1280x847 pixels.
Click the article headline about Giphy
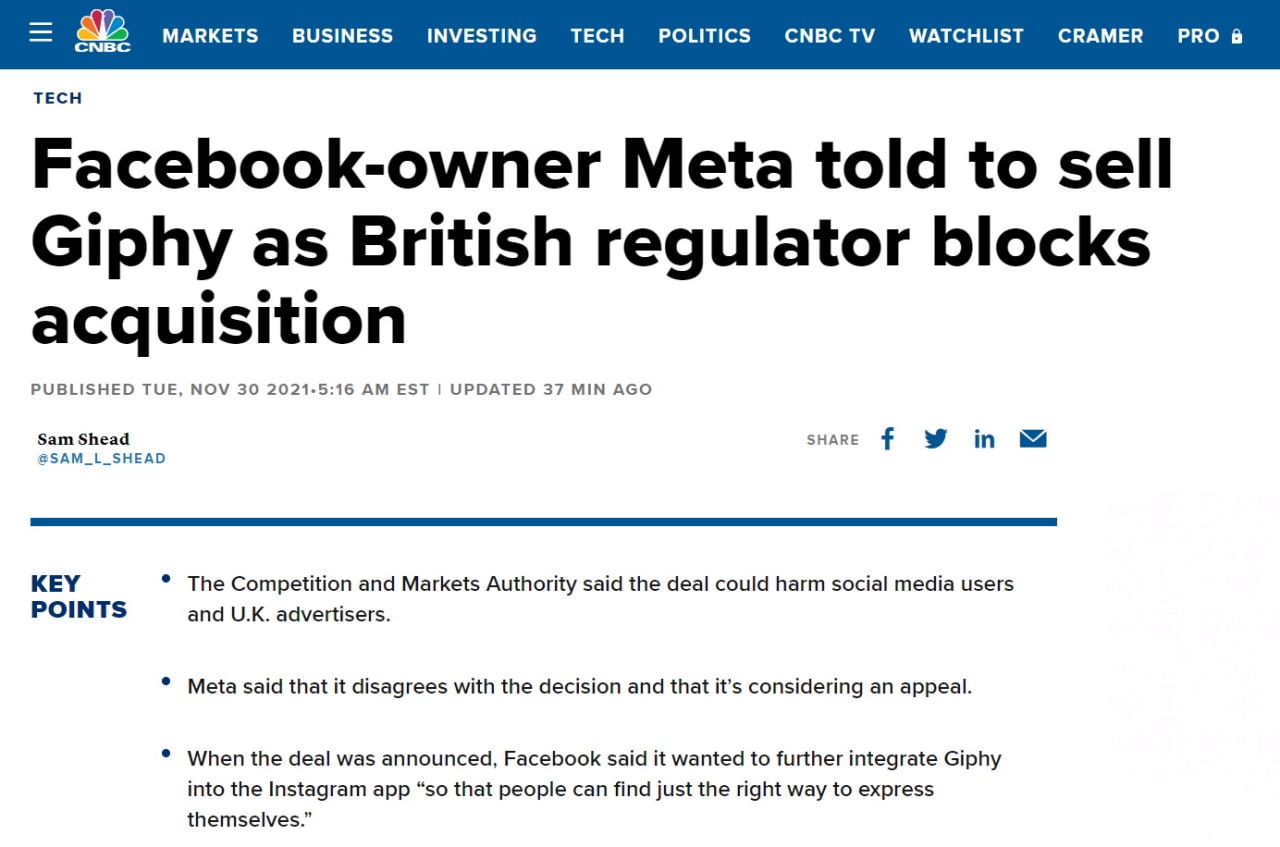(600, 242)
